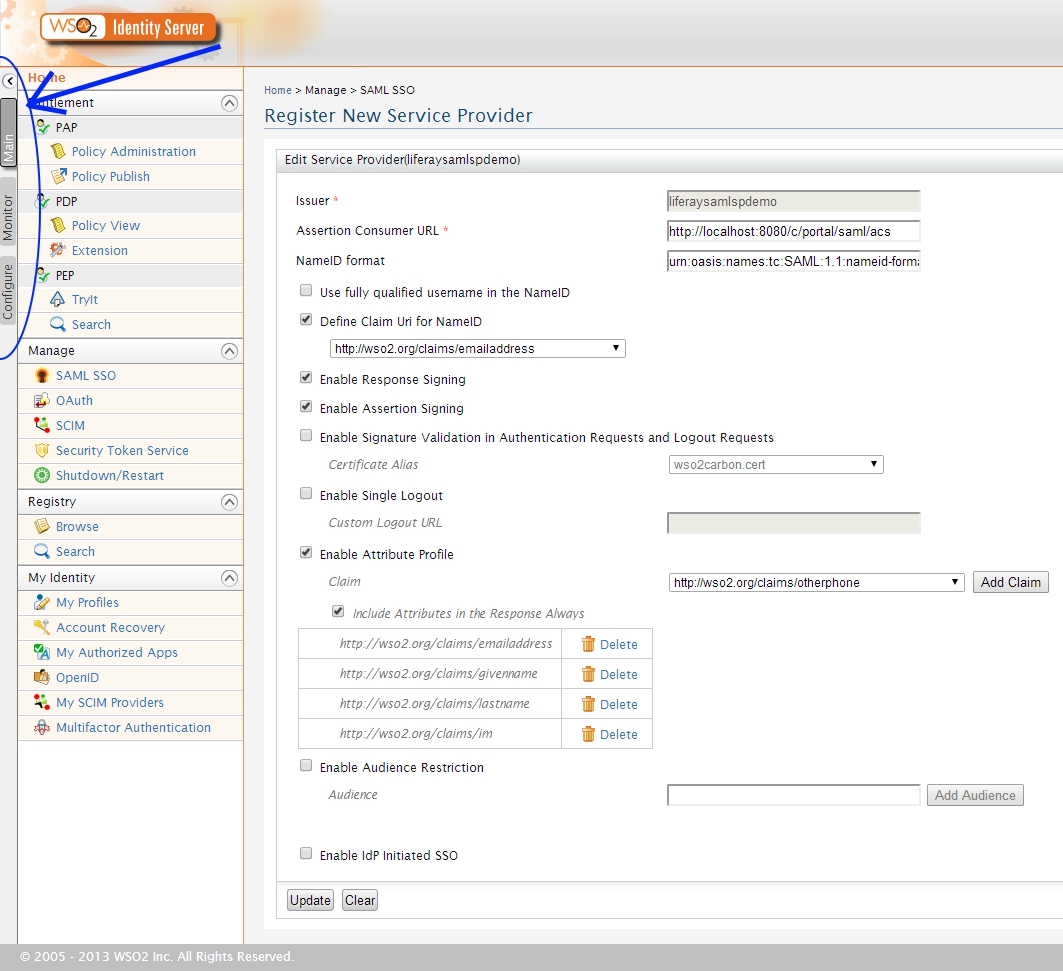Collapse the My Identity menu section
Image resolution: width=1063 pixels, height=971 pixels.
point(230,578)
